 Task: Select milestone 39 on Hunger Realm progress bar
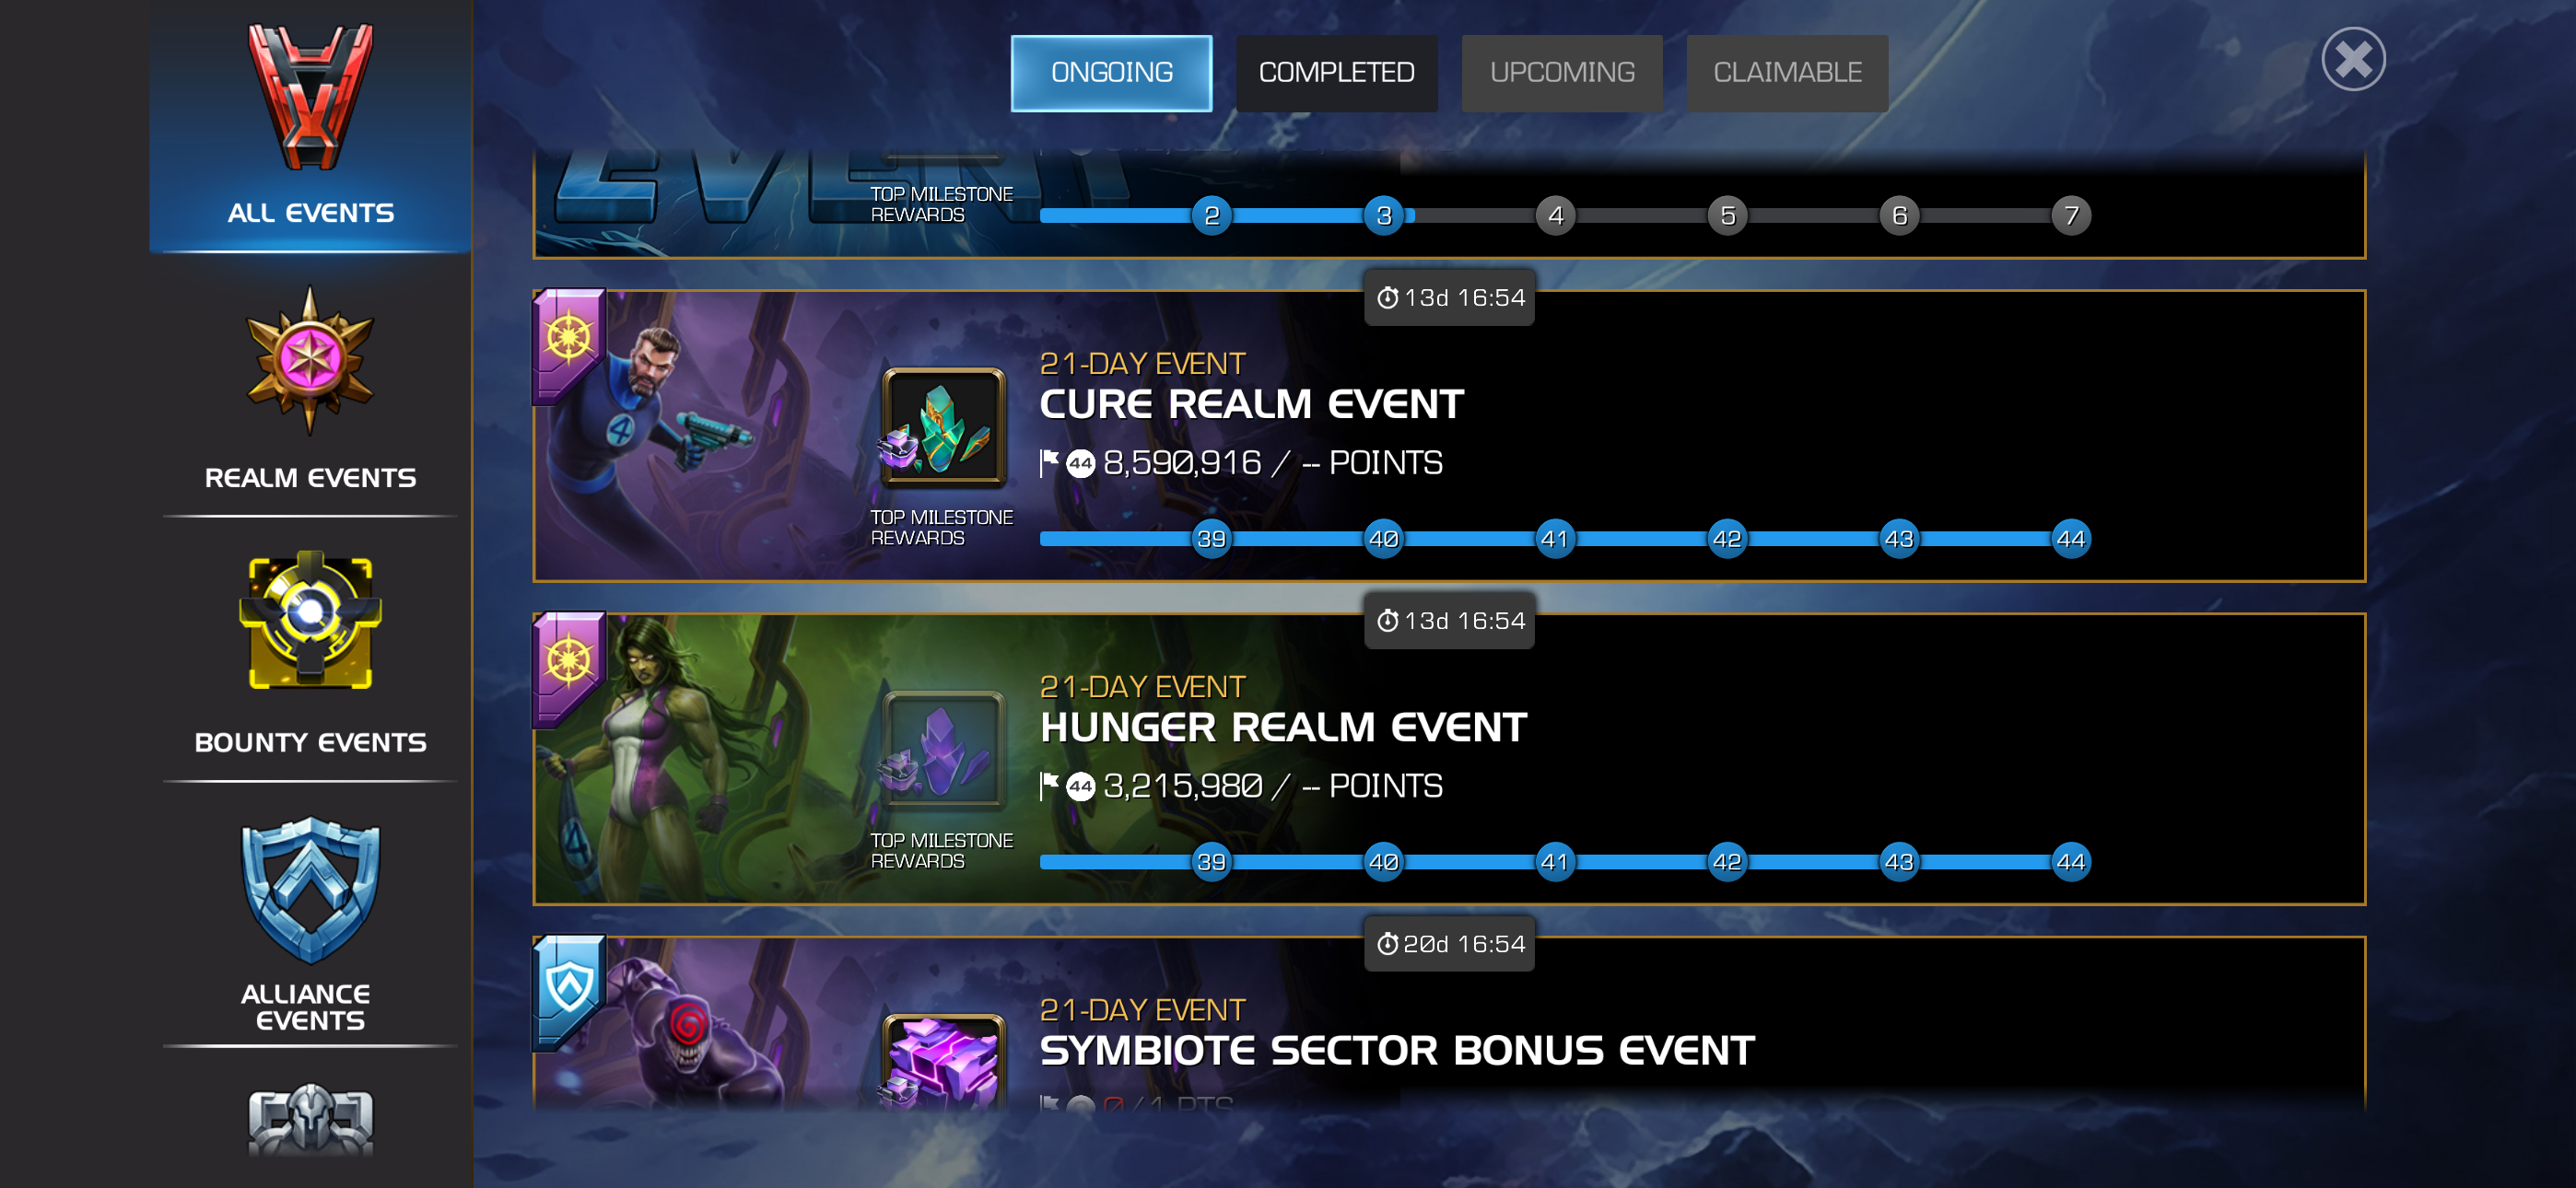tap(1211, 862)
